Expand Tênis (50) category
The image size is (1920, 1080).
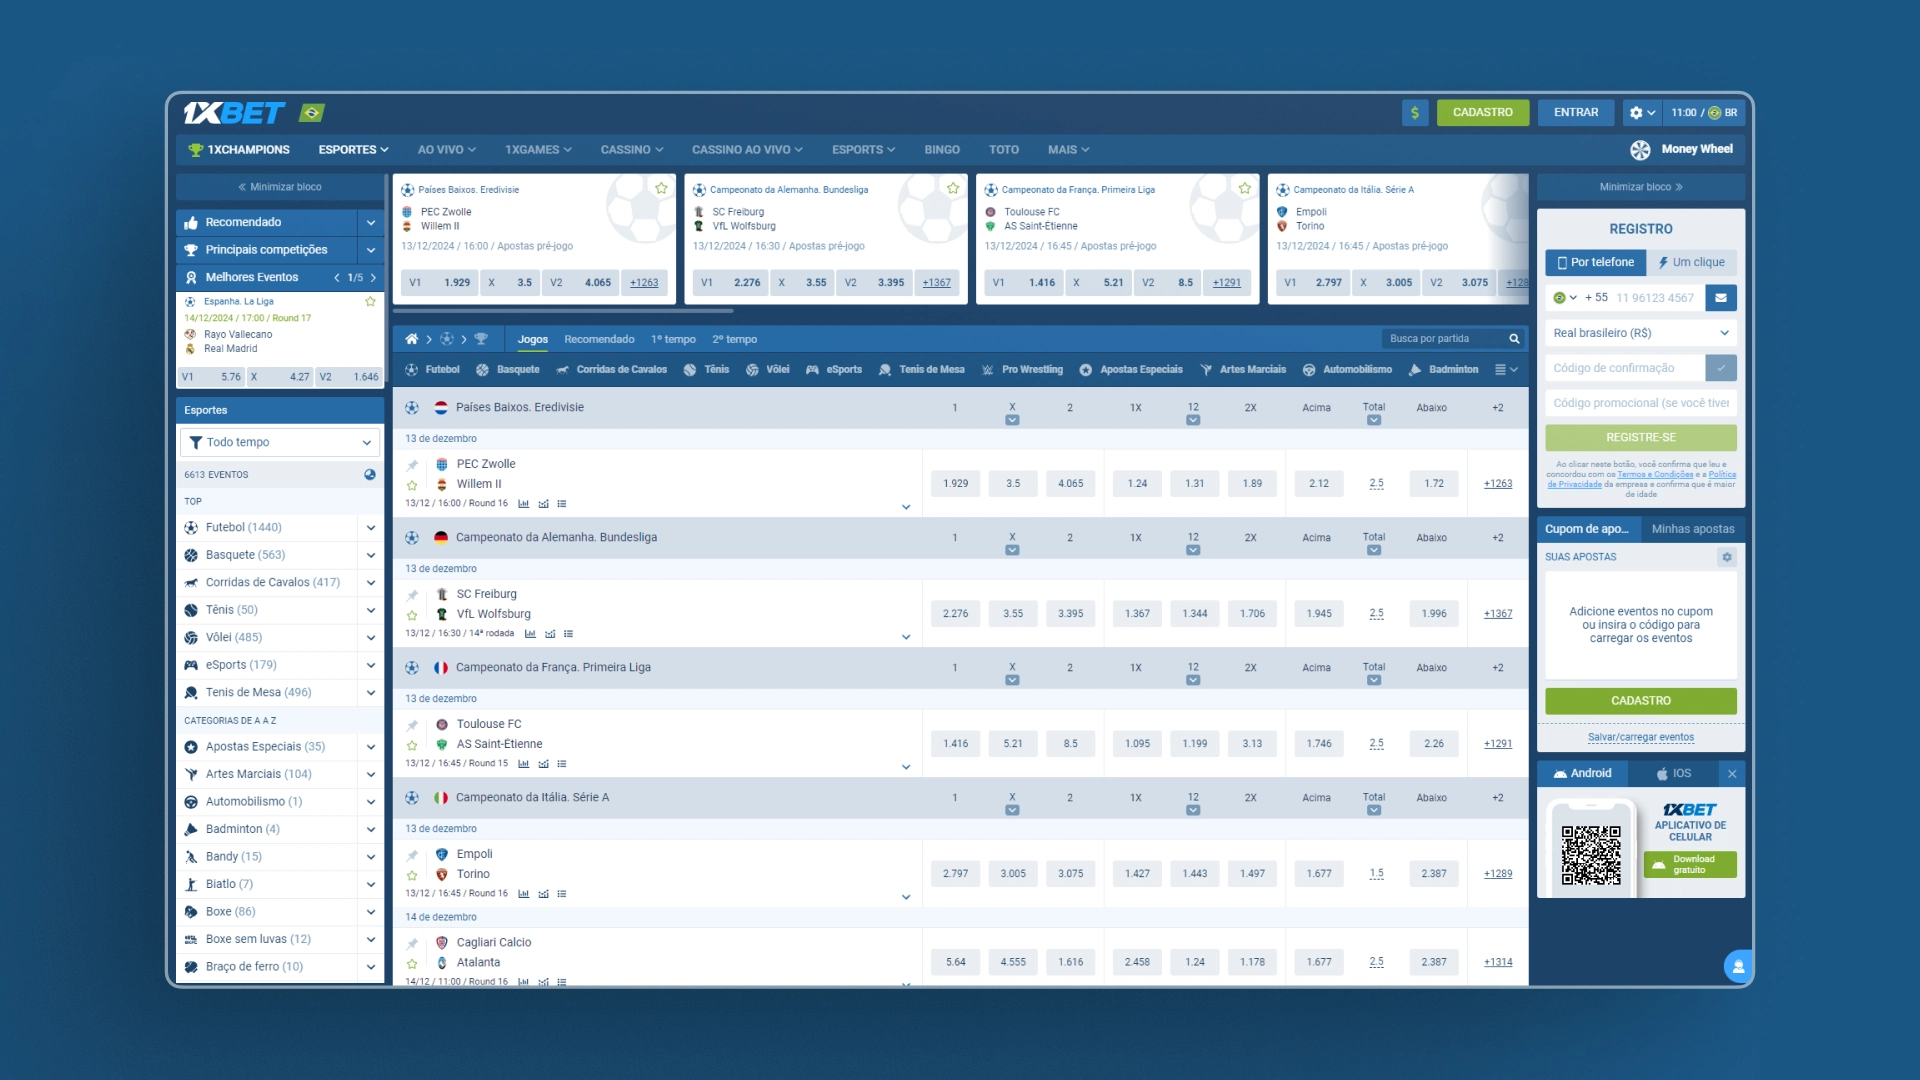[371, 610]
